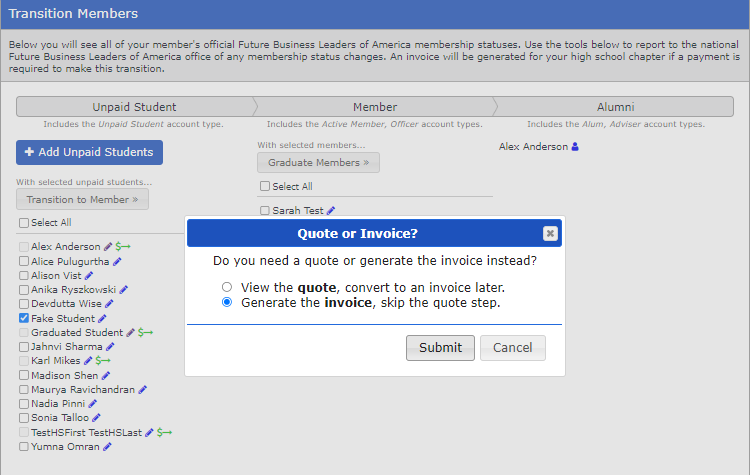Click the edit pencil next to Alex Anderson
The height and width of the screenshot is (475, 750).
[x=108, y=247]
